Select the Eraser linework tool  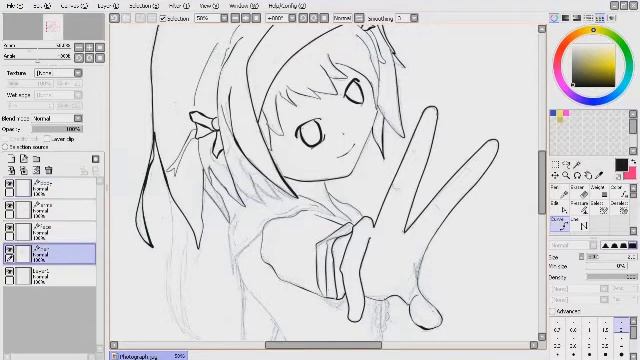pos(579,192)
